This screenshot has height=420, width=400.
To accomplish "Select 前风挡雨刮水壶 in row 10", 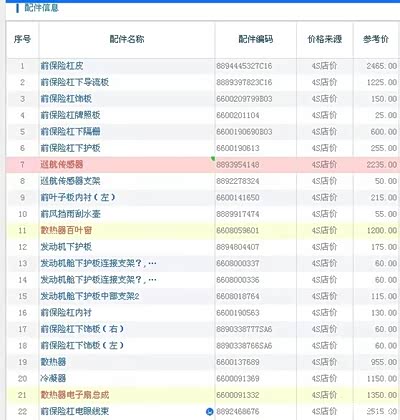I will 70,214.
